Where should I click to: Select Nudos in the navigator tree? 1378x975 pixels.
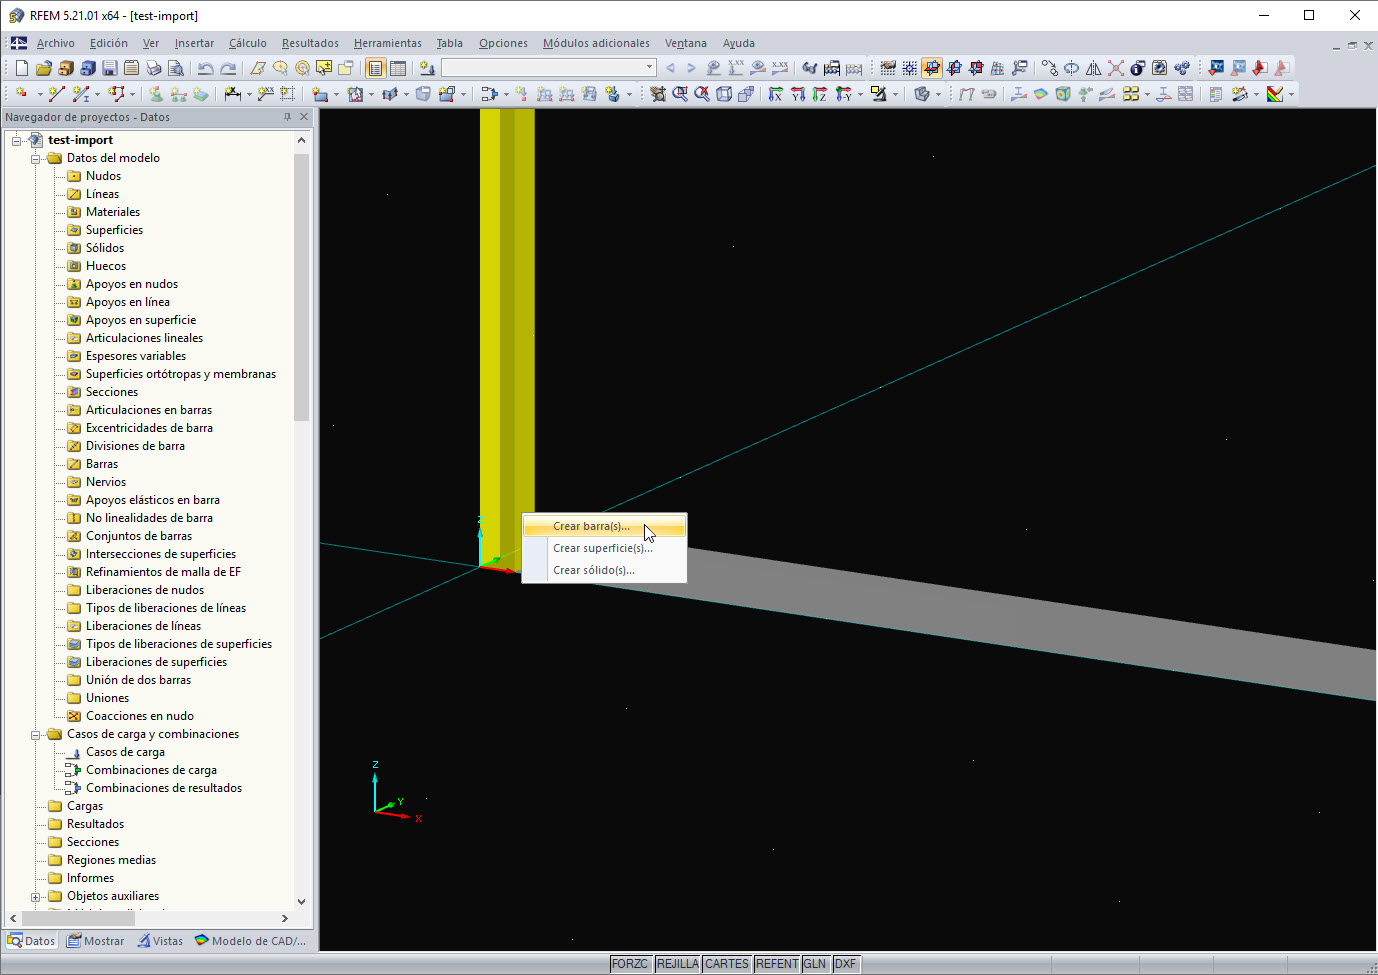103,176
